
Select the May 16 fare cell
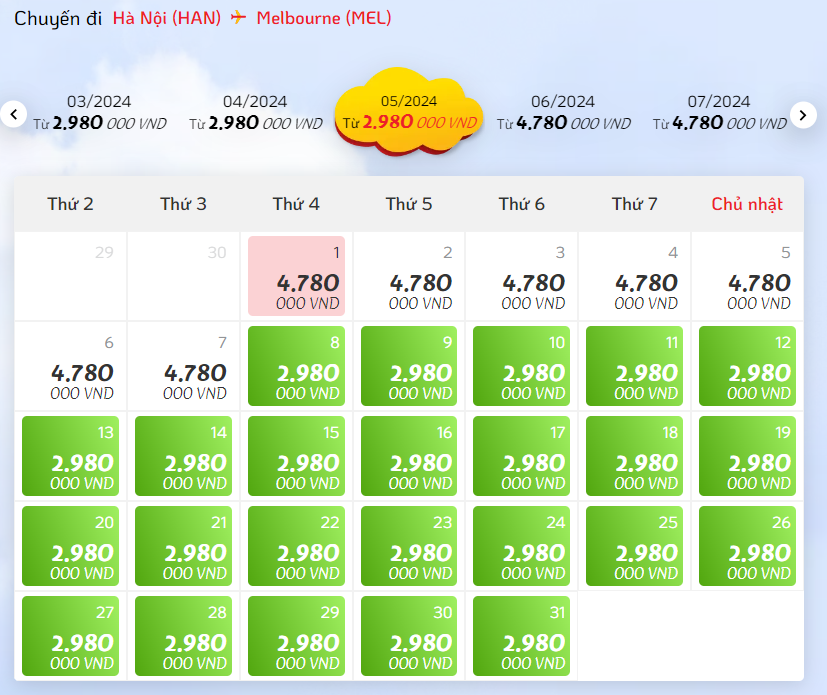(x=409, y=456)
